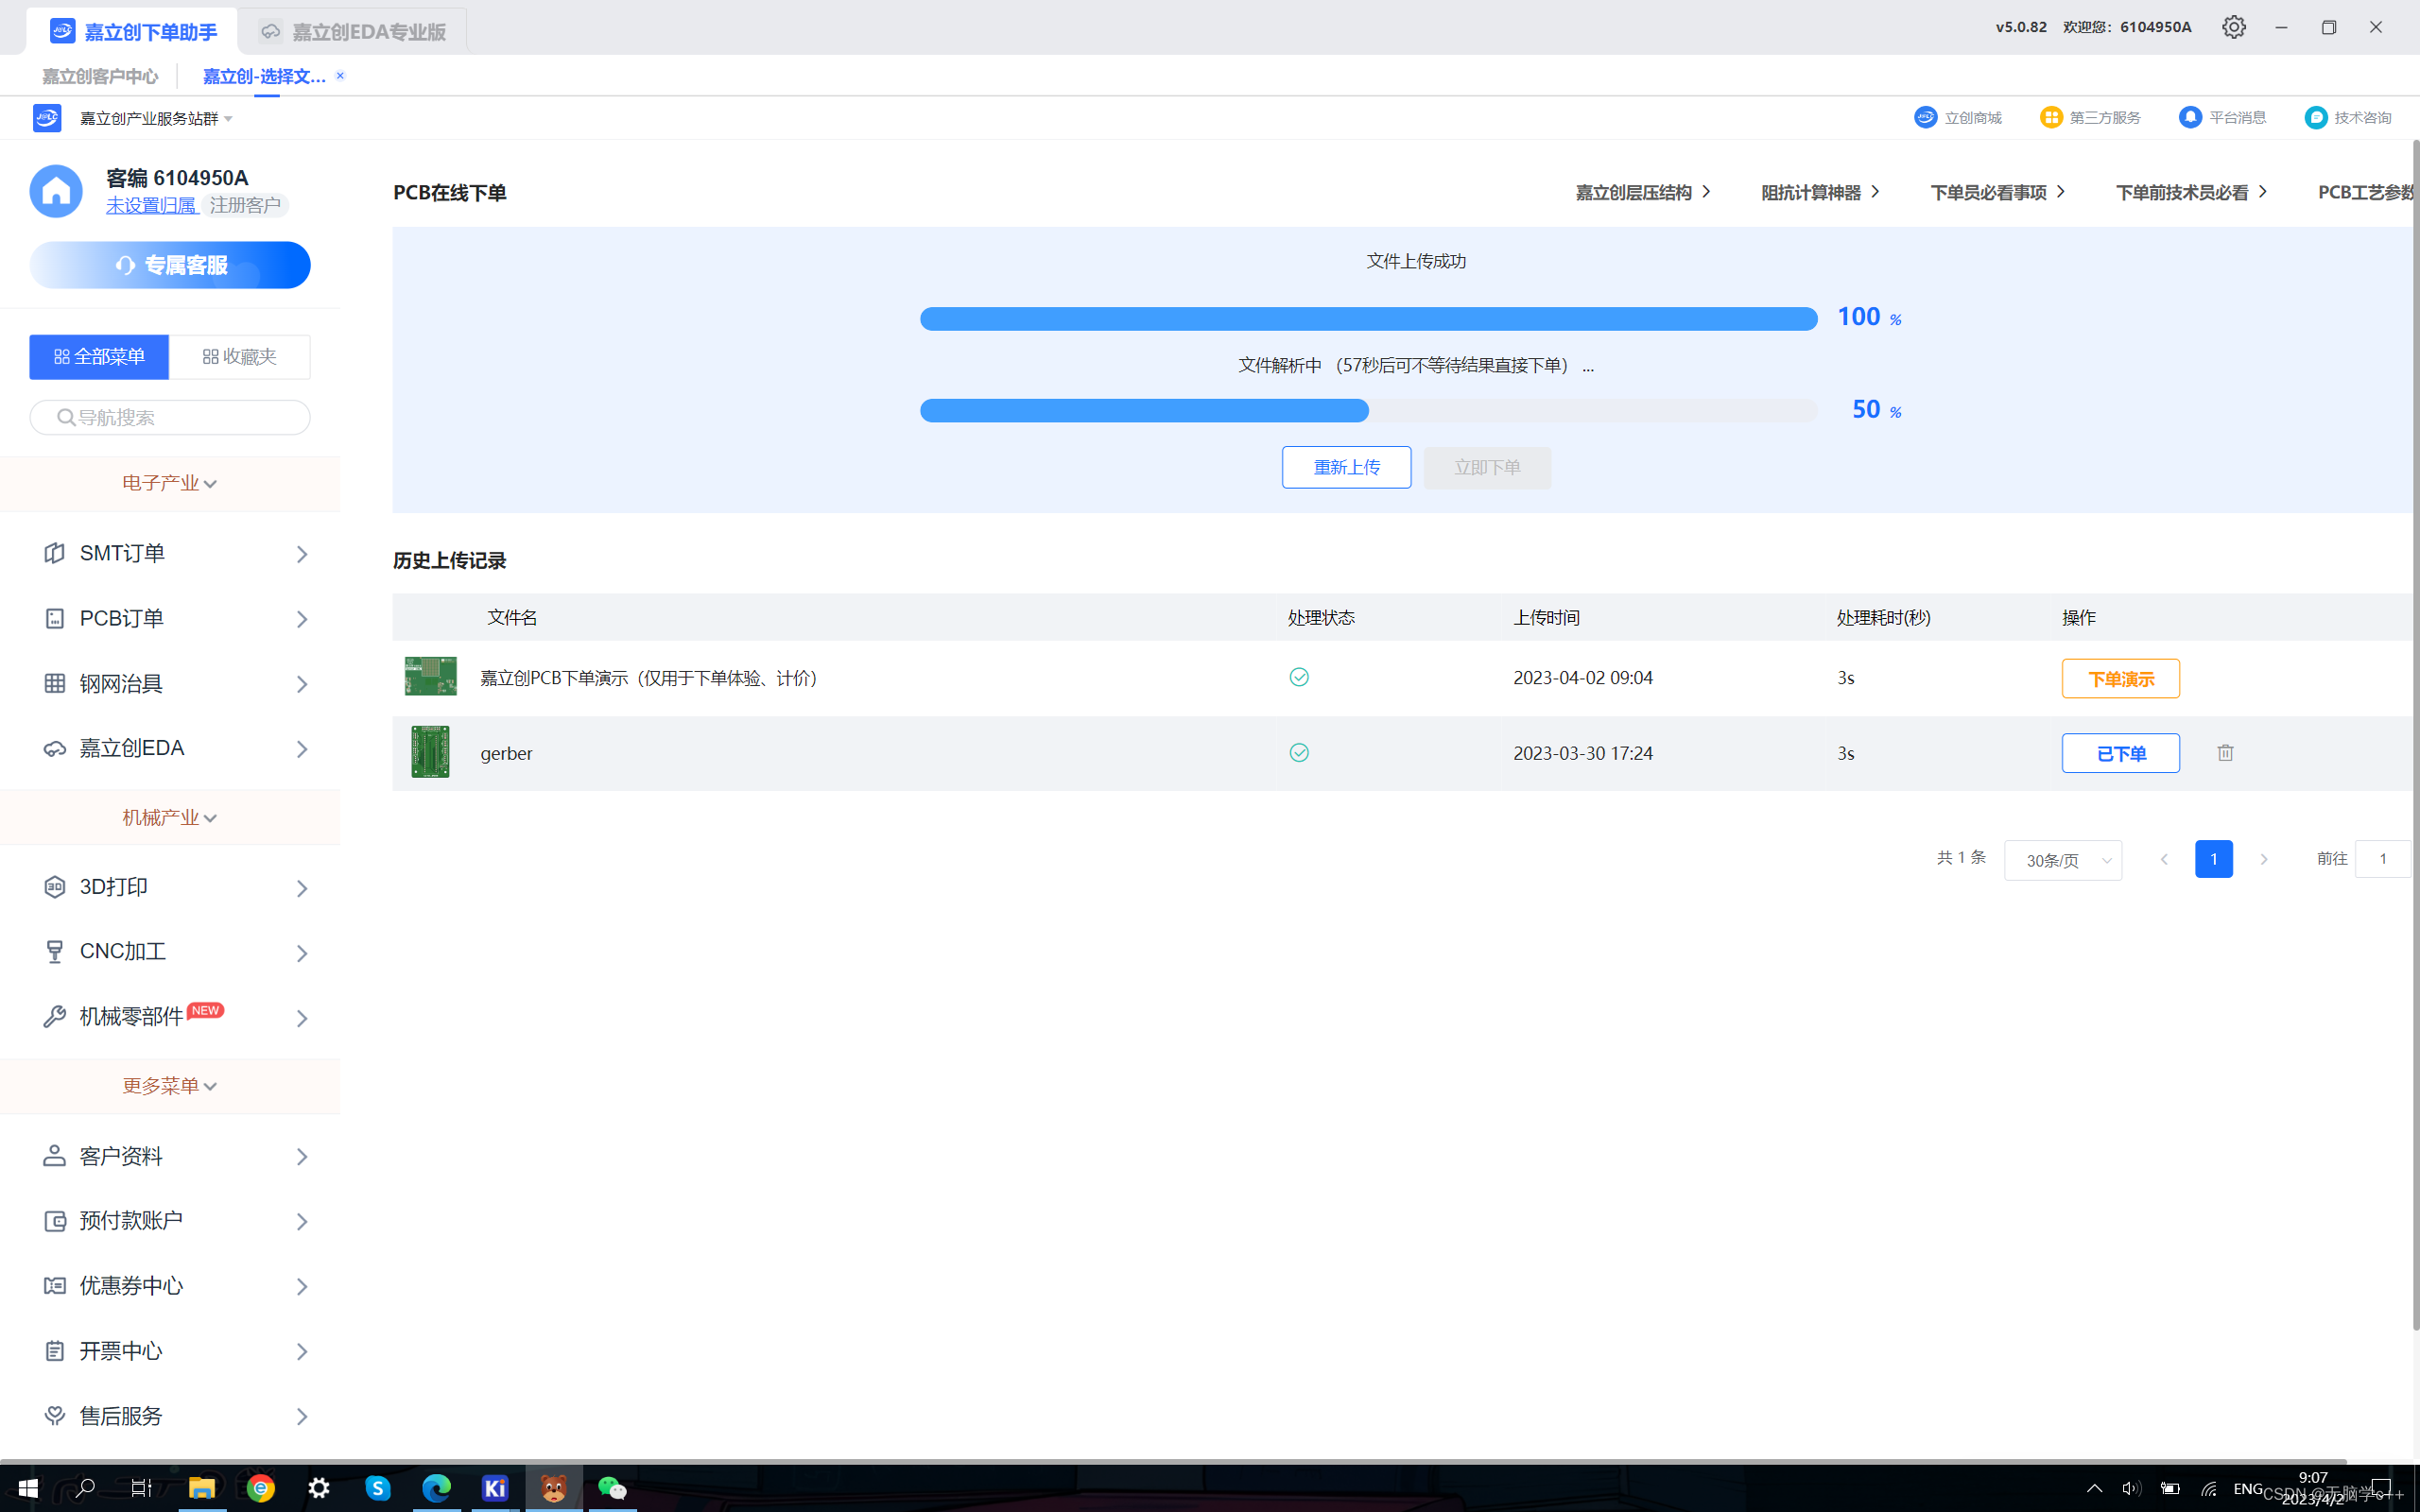Select the 全部菜单 tab
The height and width of the screenshot is (1512, 2420).
point(99,357)
